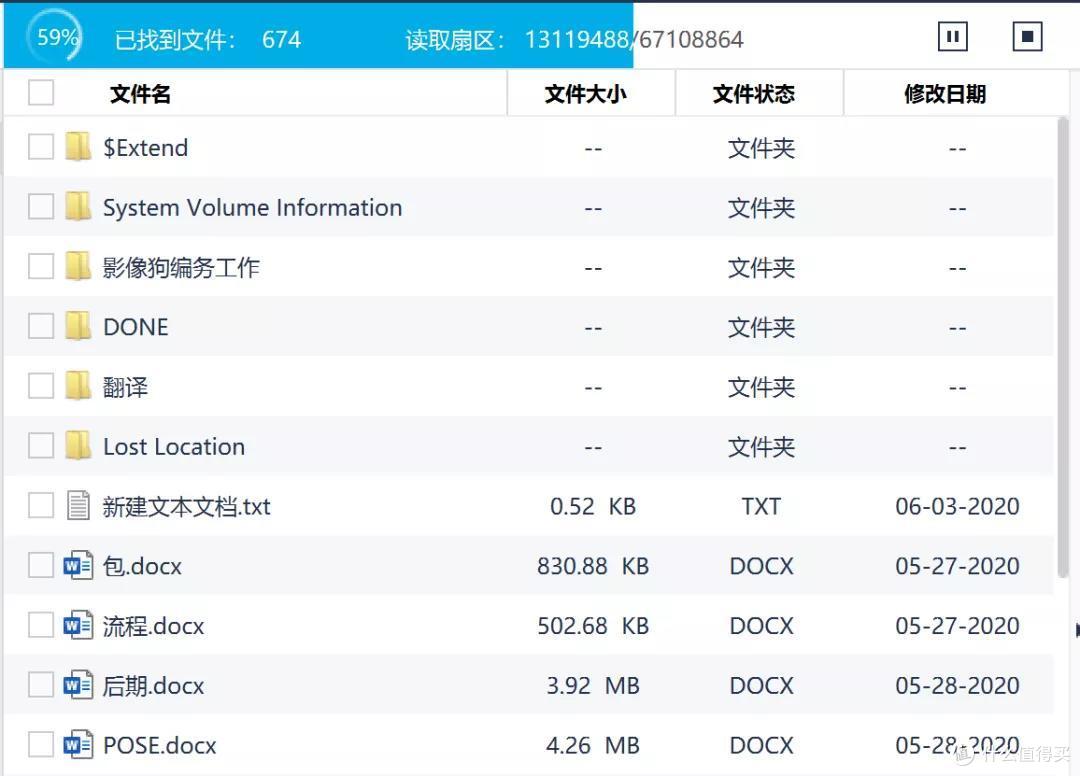Check the 新建文本文档.txt checkbox
Viewport: 1080px width, 776px height.
point(41,505)
